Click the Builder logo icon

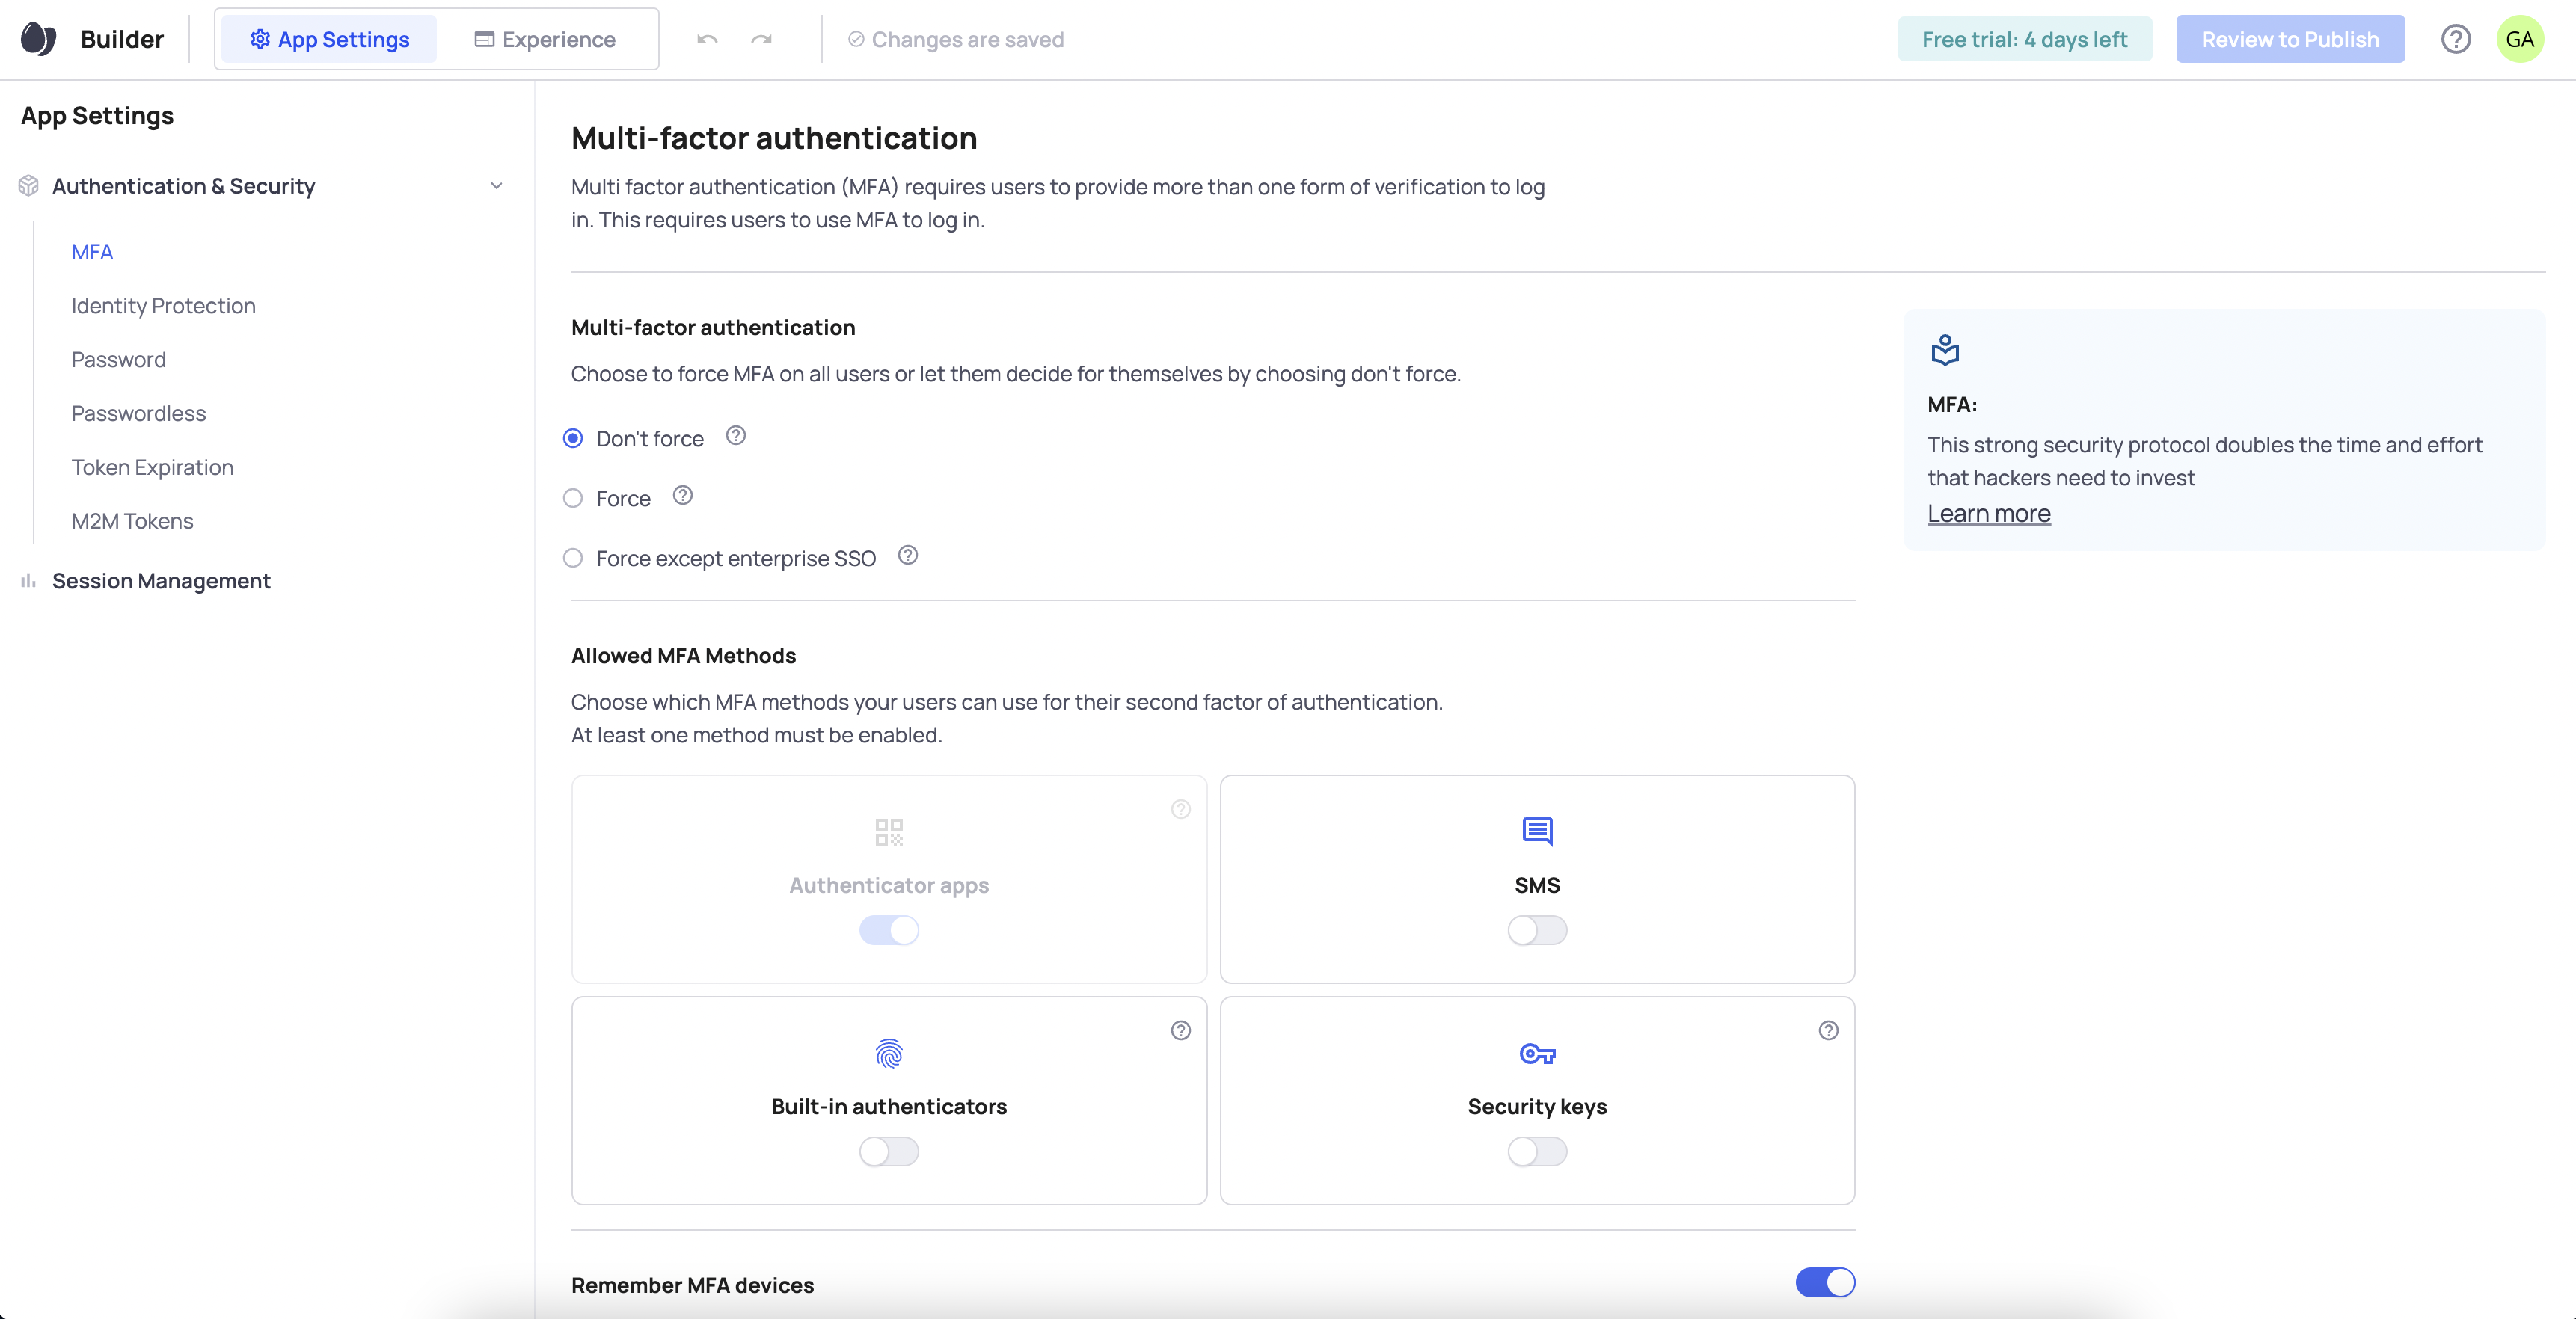(38, 39)
